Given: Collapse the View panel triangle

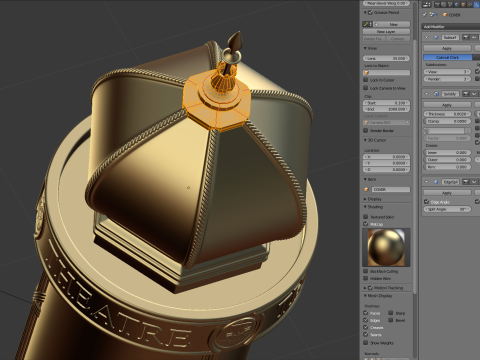Looking at the screenshot, I should 365,48.
